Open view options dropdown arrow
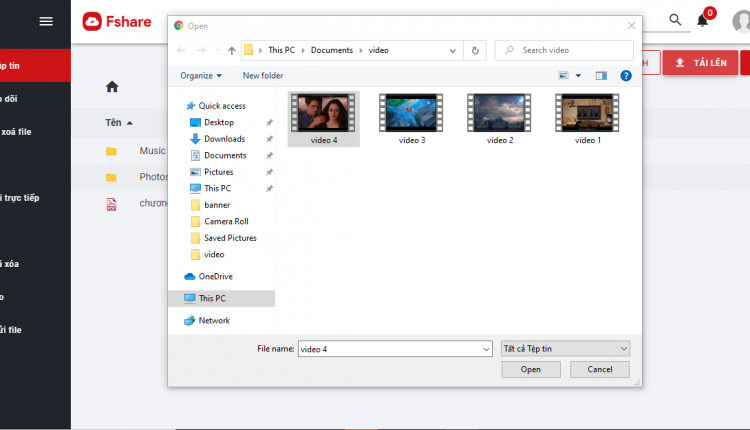Viewport: 750px width, 430px height. (x=578, y=76)
